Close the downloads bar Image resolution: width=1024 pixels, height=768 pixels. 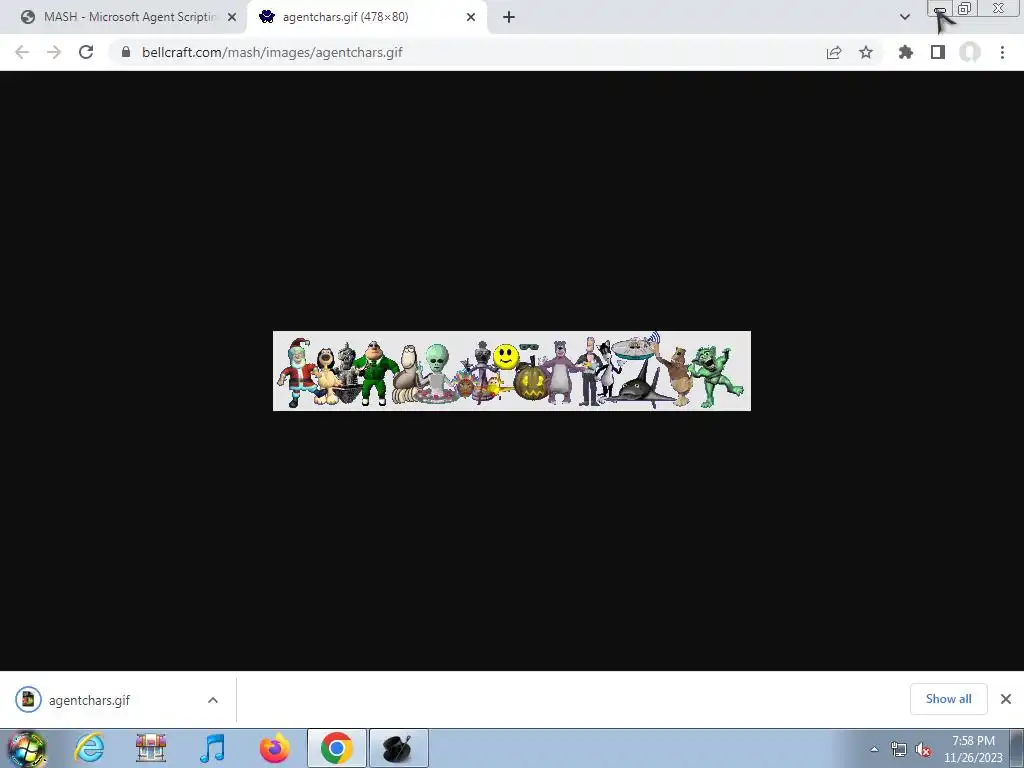coord(1006,699)
